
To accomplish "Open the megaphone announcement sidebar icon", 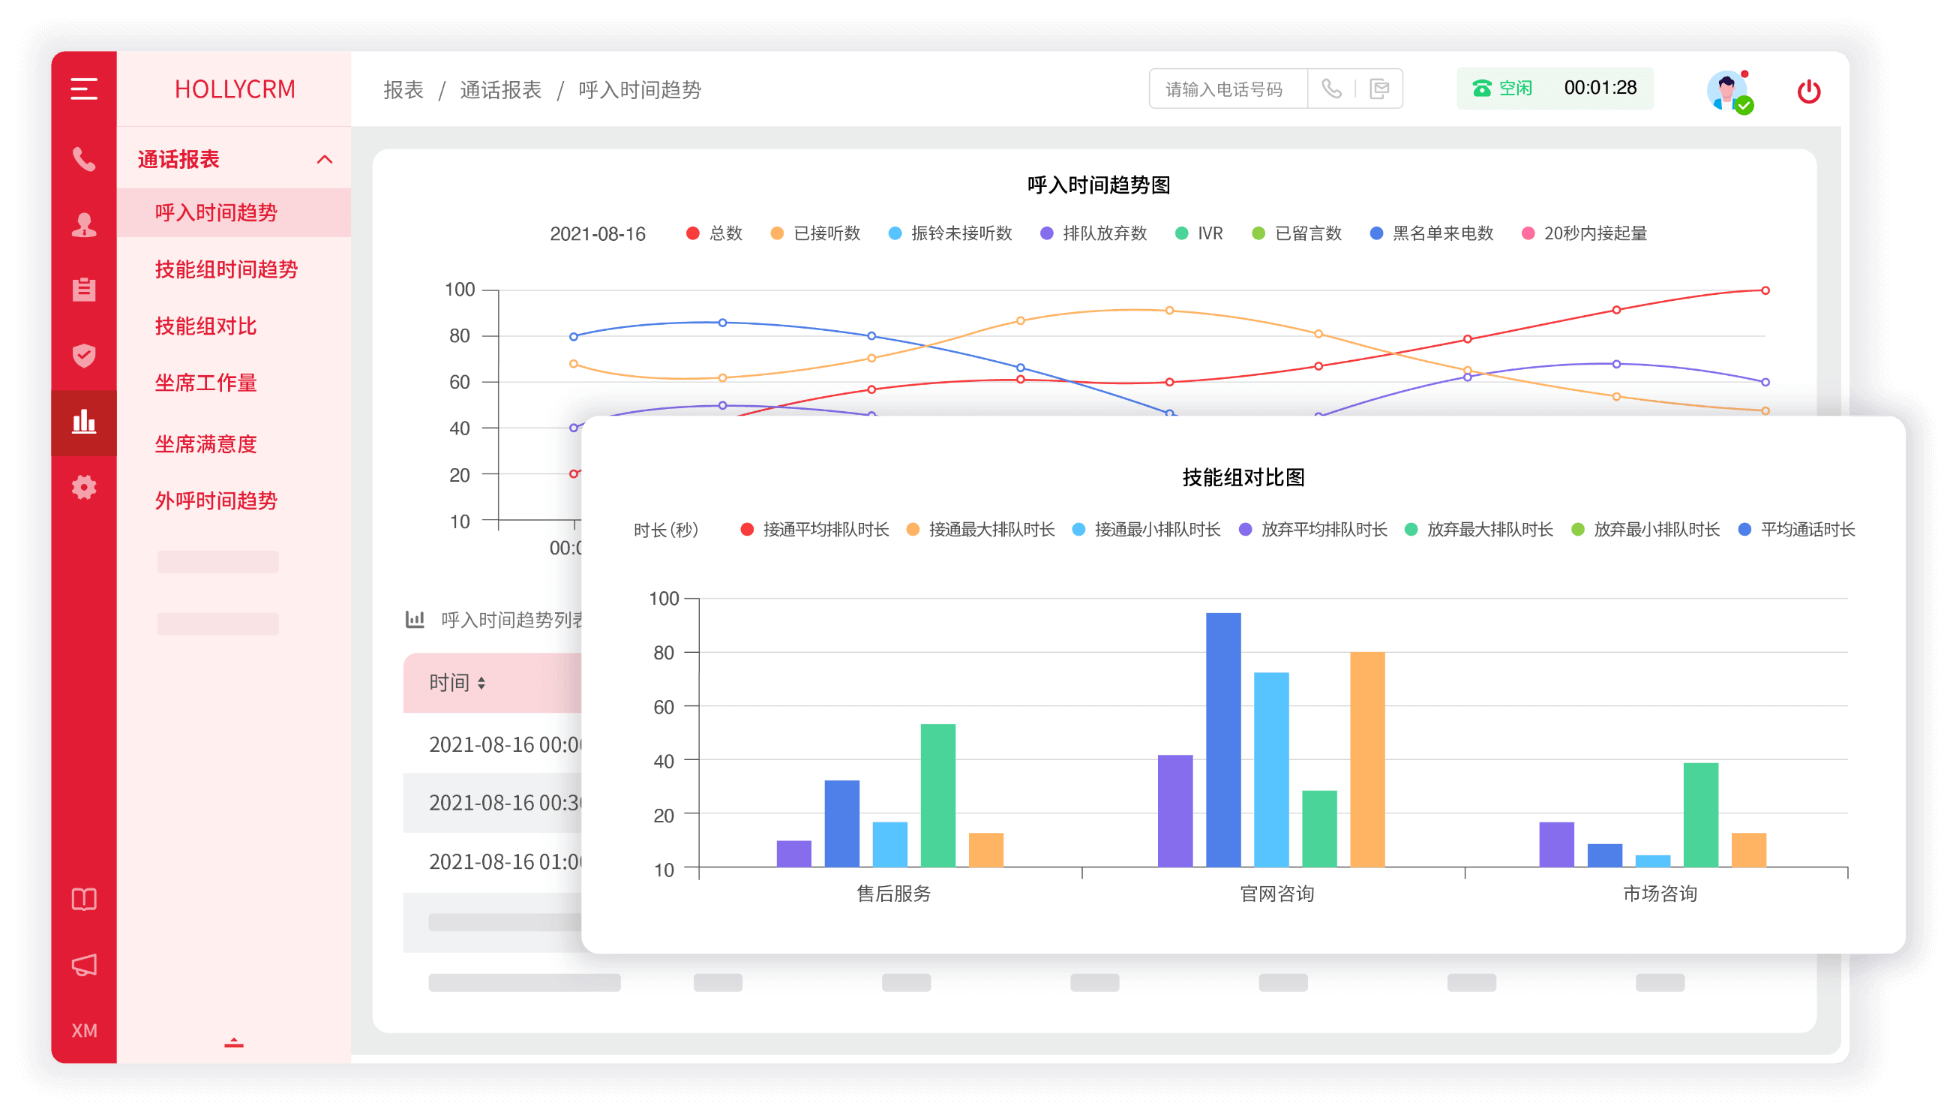I will coord(84,965).
